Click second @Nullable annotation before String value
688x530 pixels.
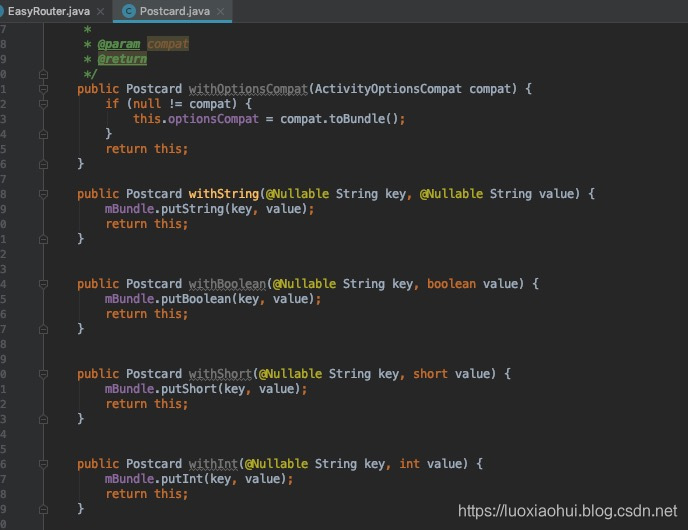[451, 194]
